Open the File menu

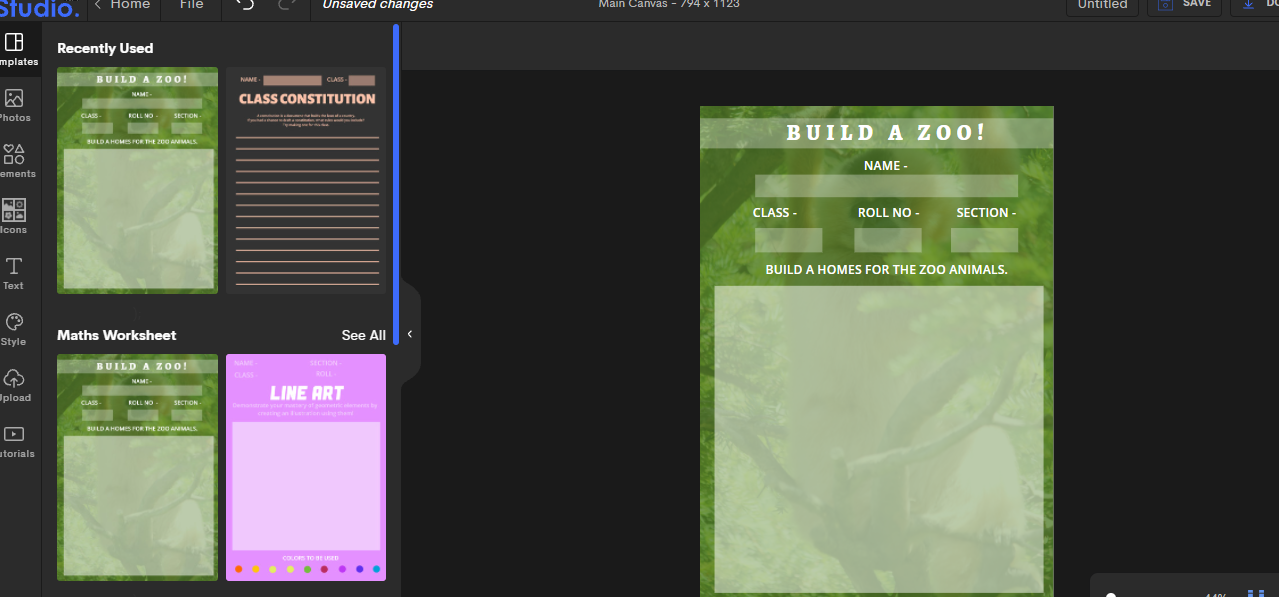(x=190, y=5)
